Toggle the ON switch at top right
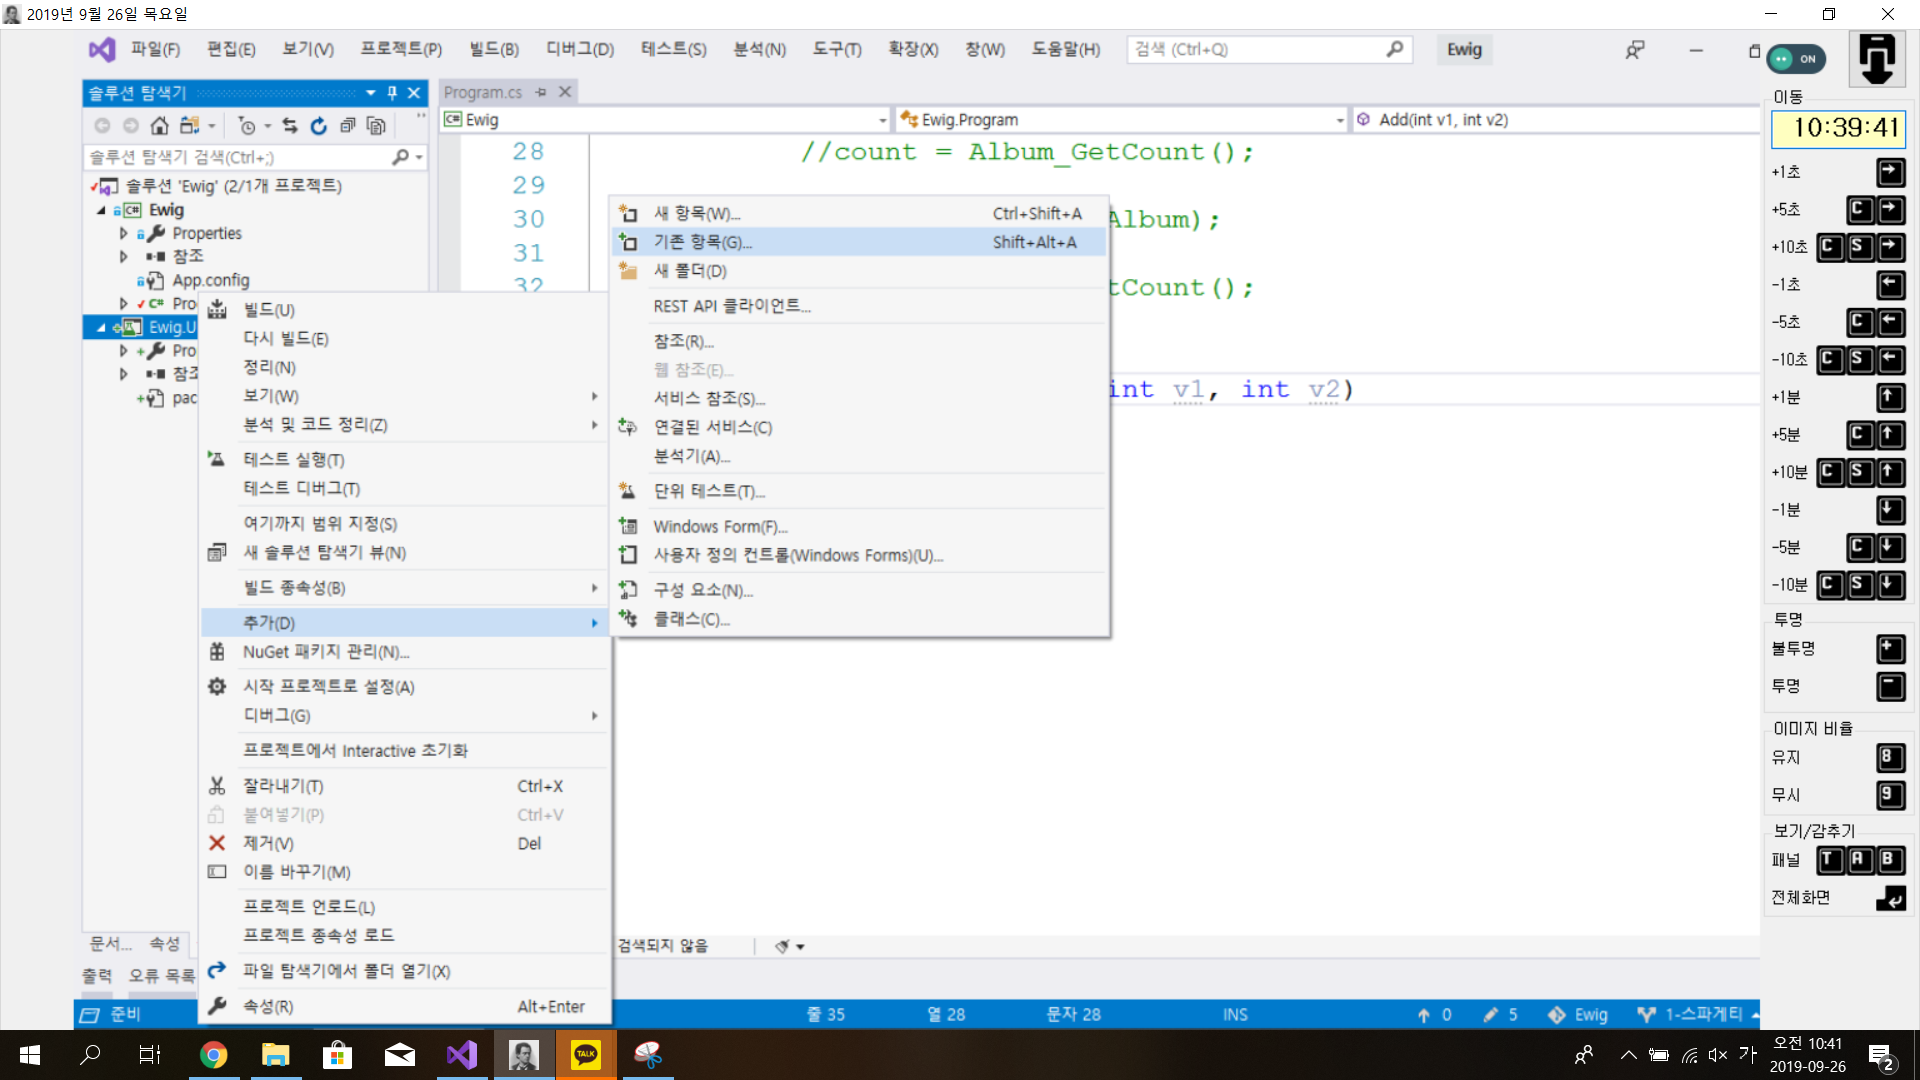The width and height of the screenshot is (1920, 1080). point(1796,59)
